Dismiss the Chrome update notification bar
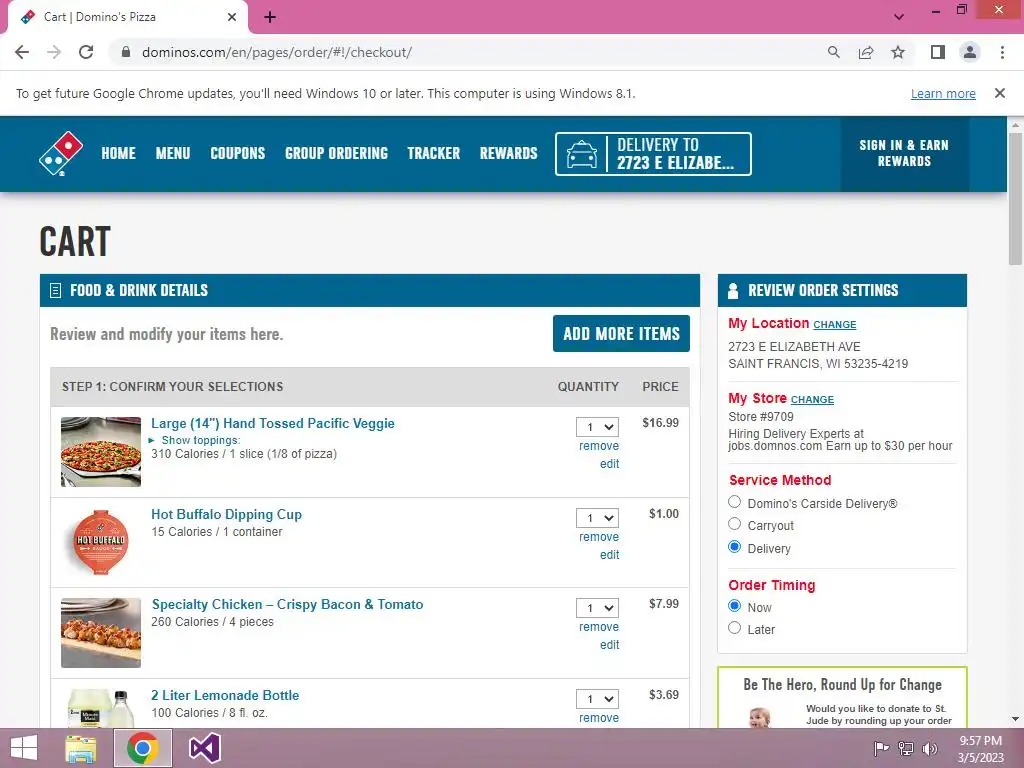The height and width of the screenshot is (768, 1024). coord(1000,93)
